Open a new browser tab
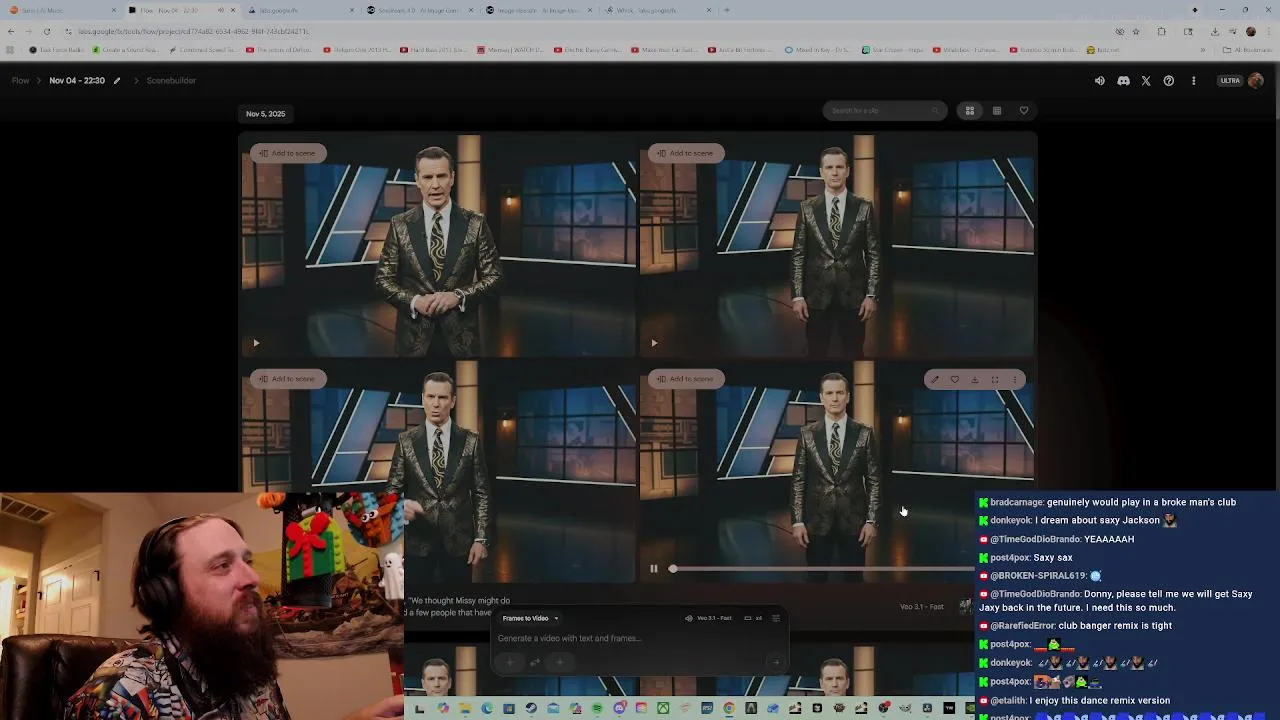 (727, 10)
